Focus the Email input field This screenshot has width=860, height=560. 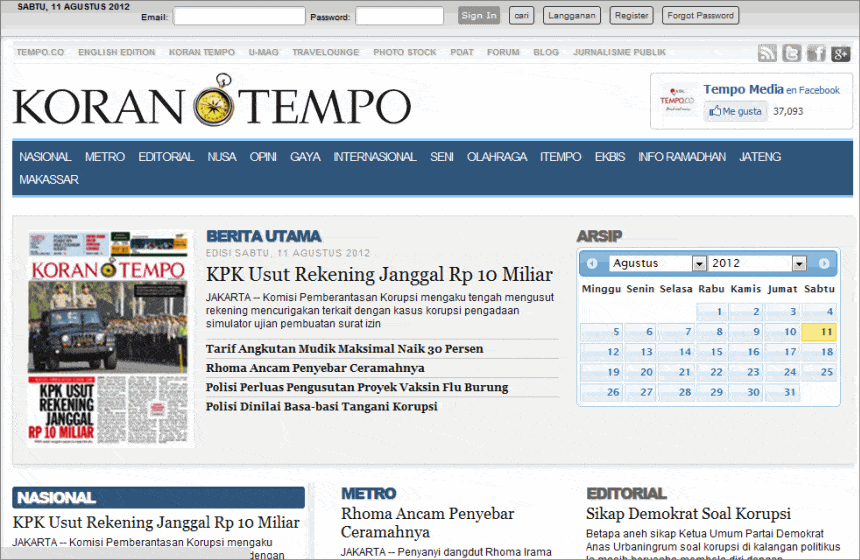[239, 16]
